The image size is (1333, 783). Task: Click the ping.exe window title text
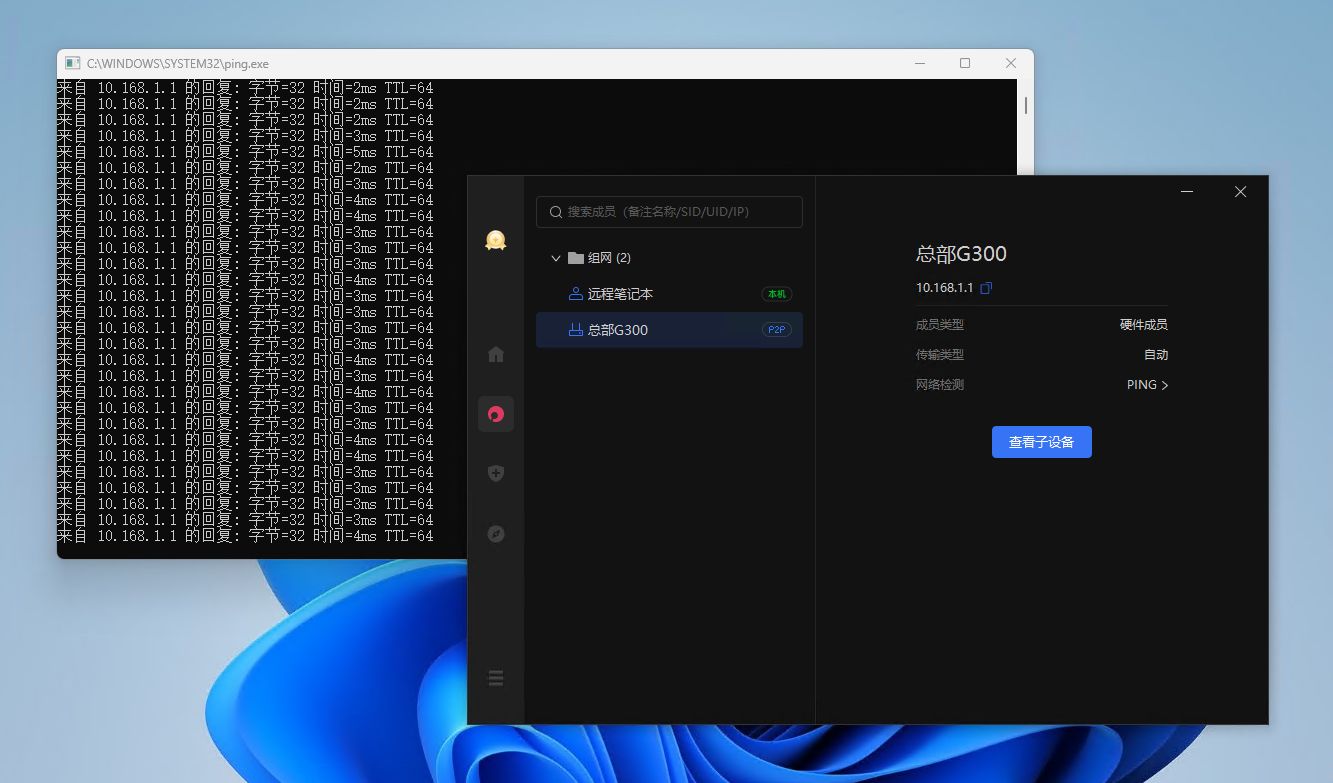(x=178, y=63)
